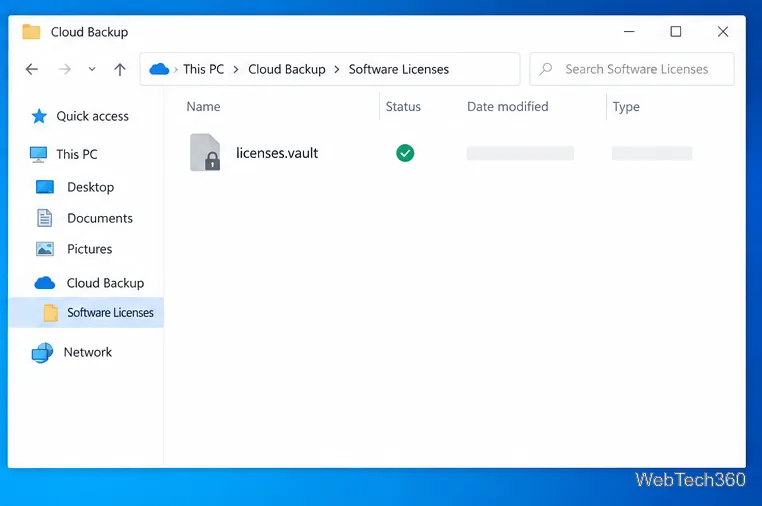
Task: Select the licenses.vault file name
Action: 277,153
